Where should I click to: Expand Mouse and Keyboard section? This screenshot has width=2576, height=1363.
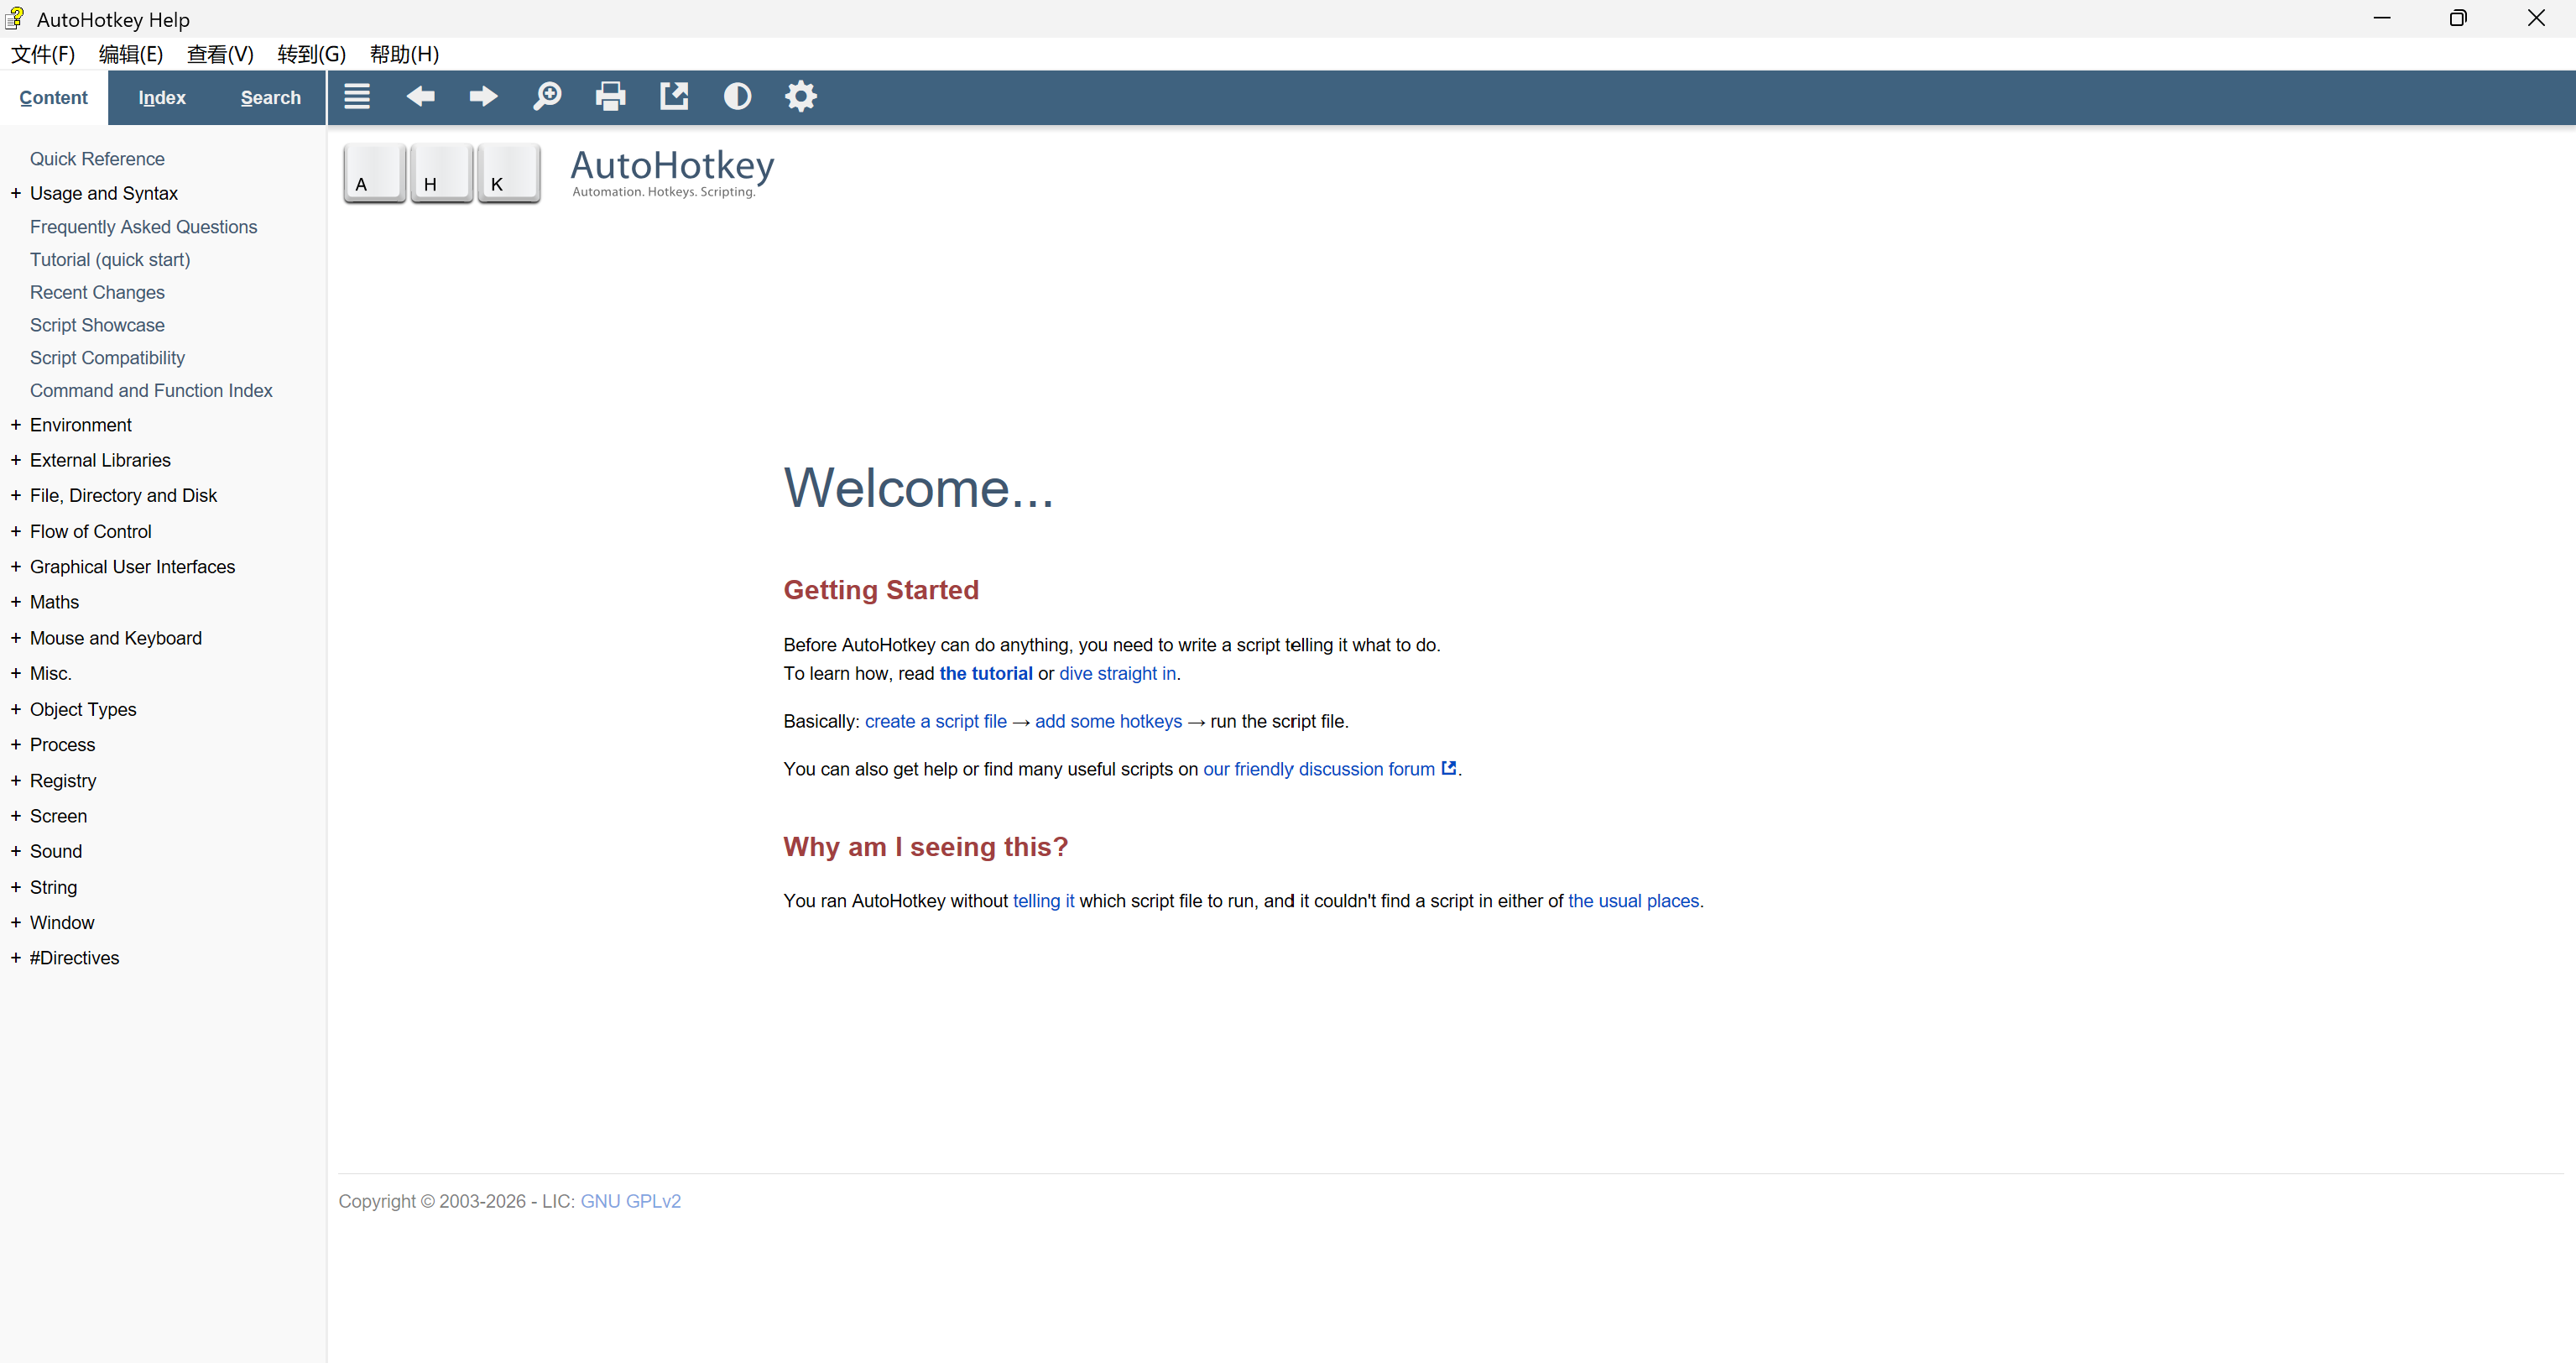tap(16, 638)
